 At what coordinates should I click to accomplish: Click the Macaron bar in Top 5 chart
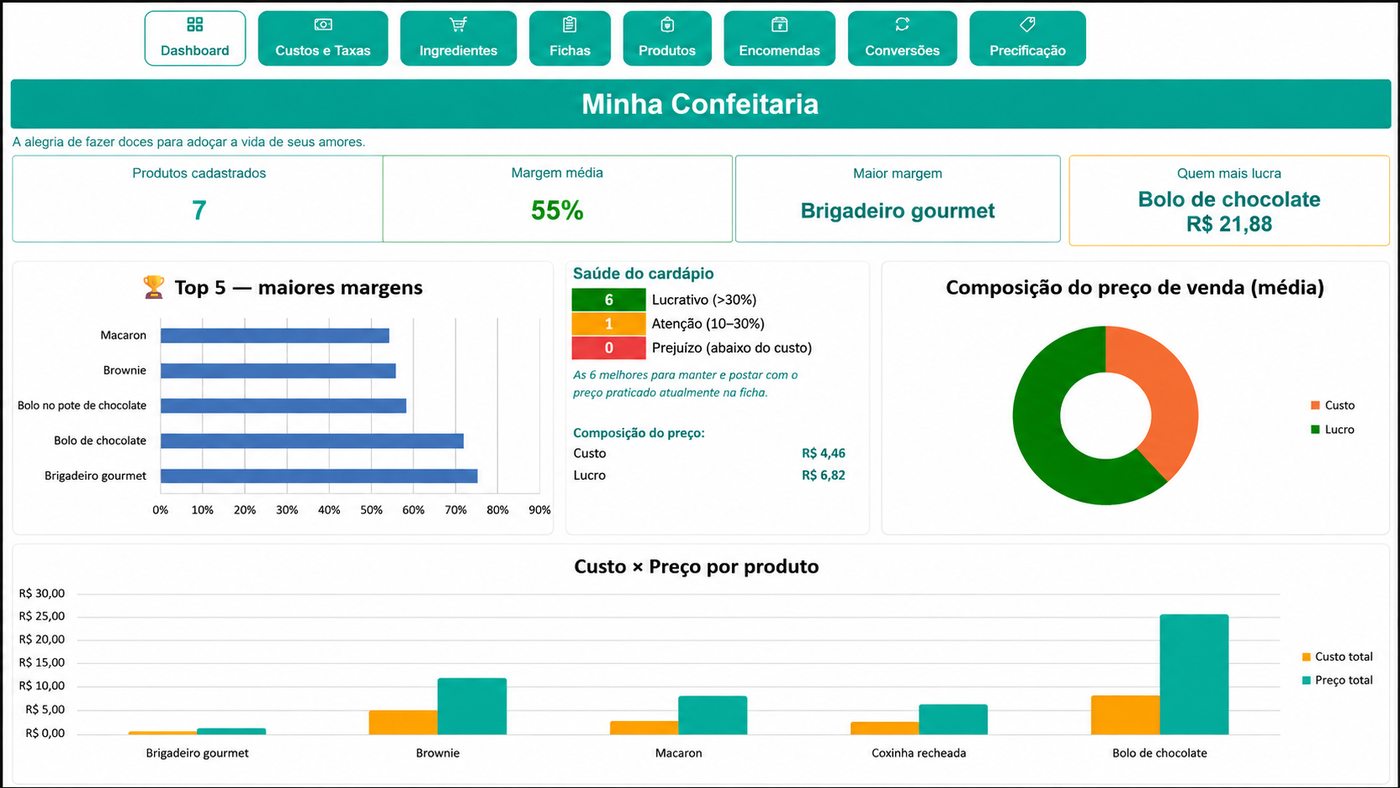pyautogui.click(x=275, y=336)
